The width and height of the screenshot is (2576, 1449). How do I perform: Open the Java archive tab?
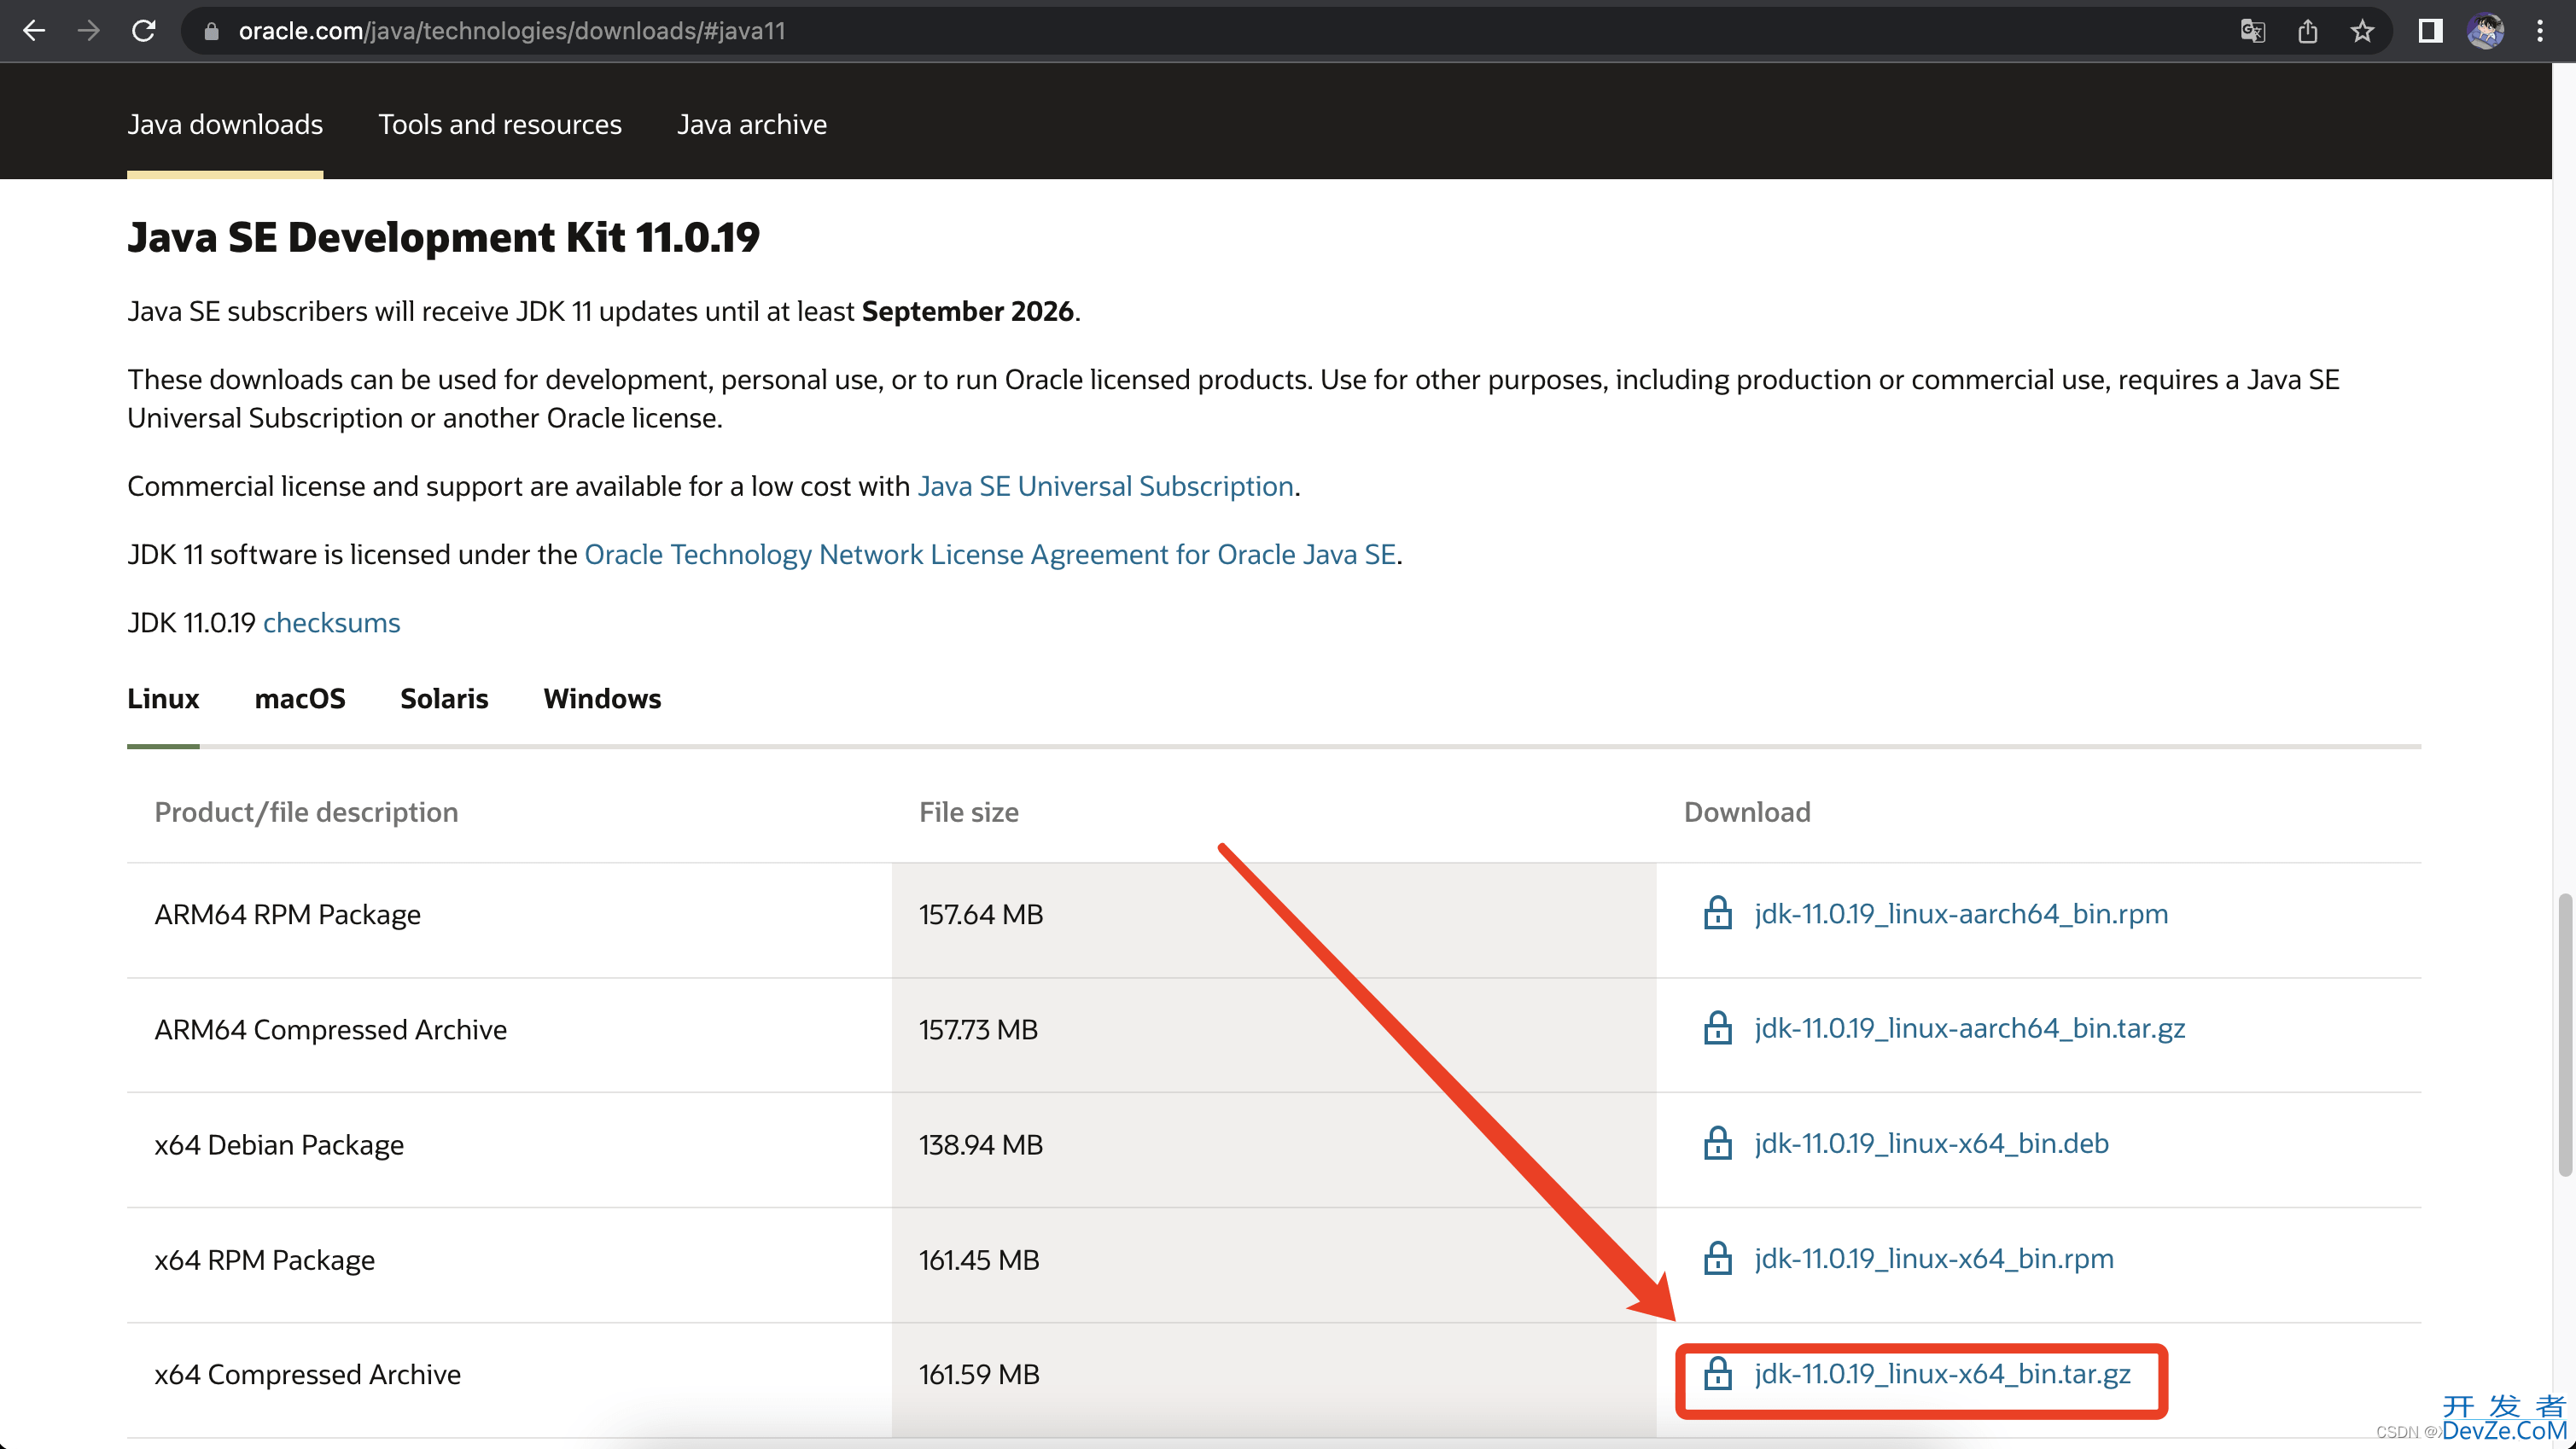click(x=752, y=124)
